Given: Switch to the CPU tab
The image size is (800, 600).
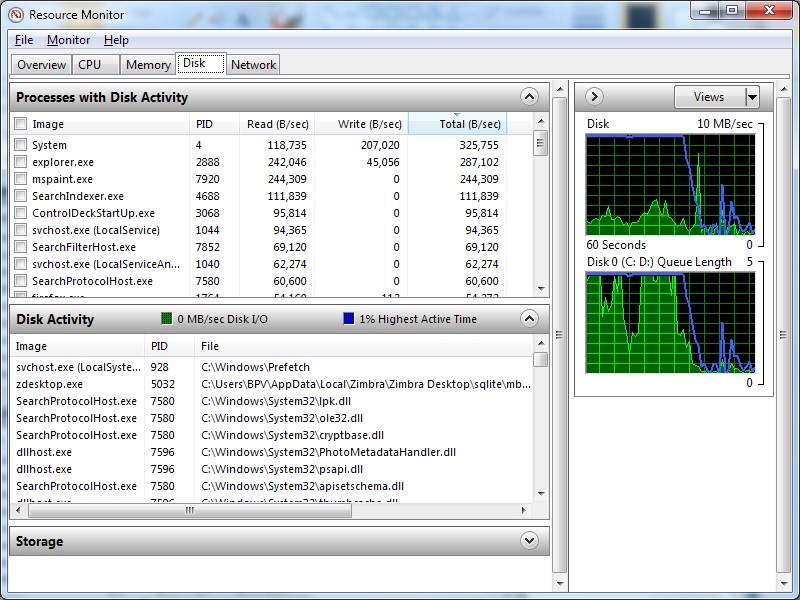Looking at the screenshot, I should tap(96, 65).
